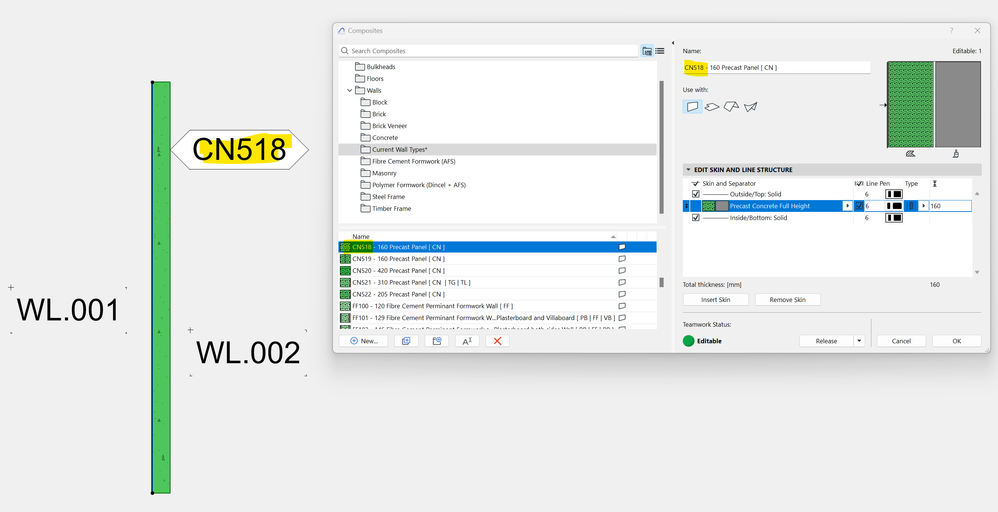Click the Remove Skin button
Image resolution: width=998 pixels, height=512 pixels.
click(x=787, y=300)
